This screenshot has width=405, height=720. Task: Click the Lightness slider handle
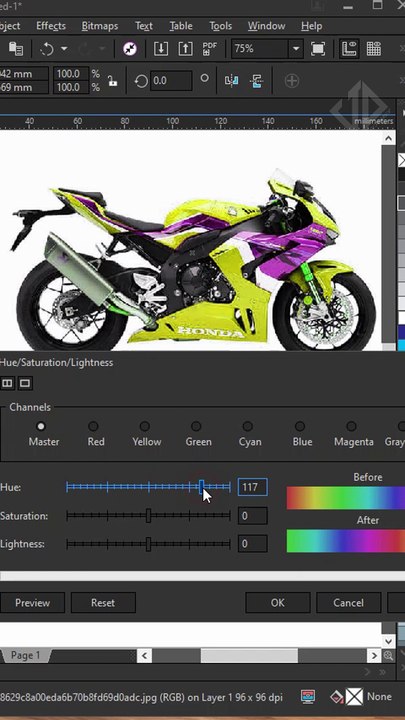148,544
